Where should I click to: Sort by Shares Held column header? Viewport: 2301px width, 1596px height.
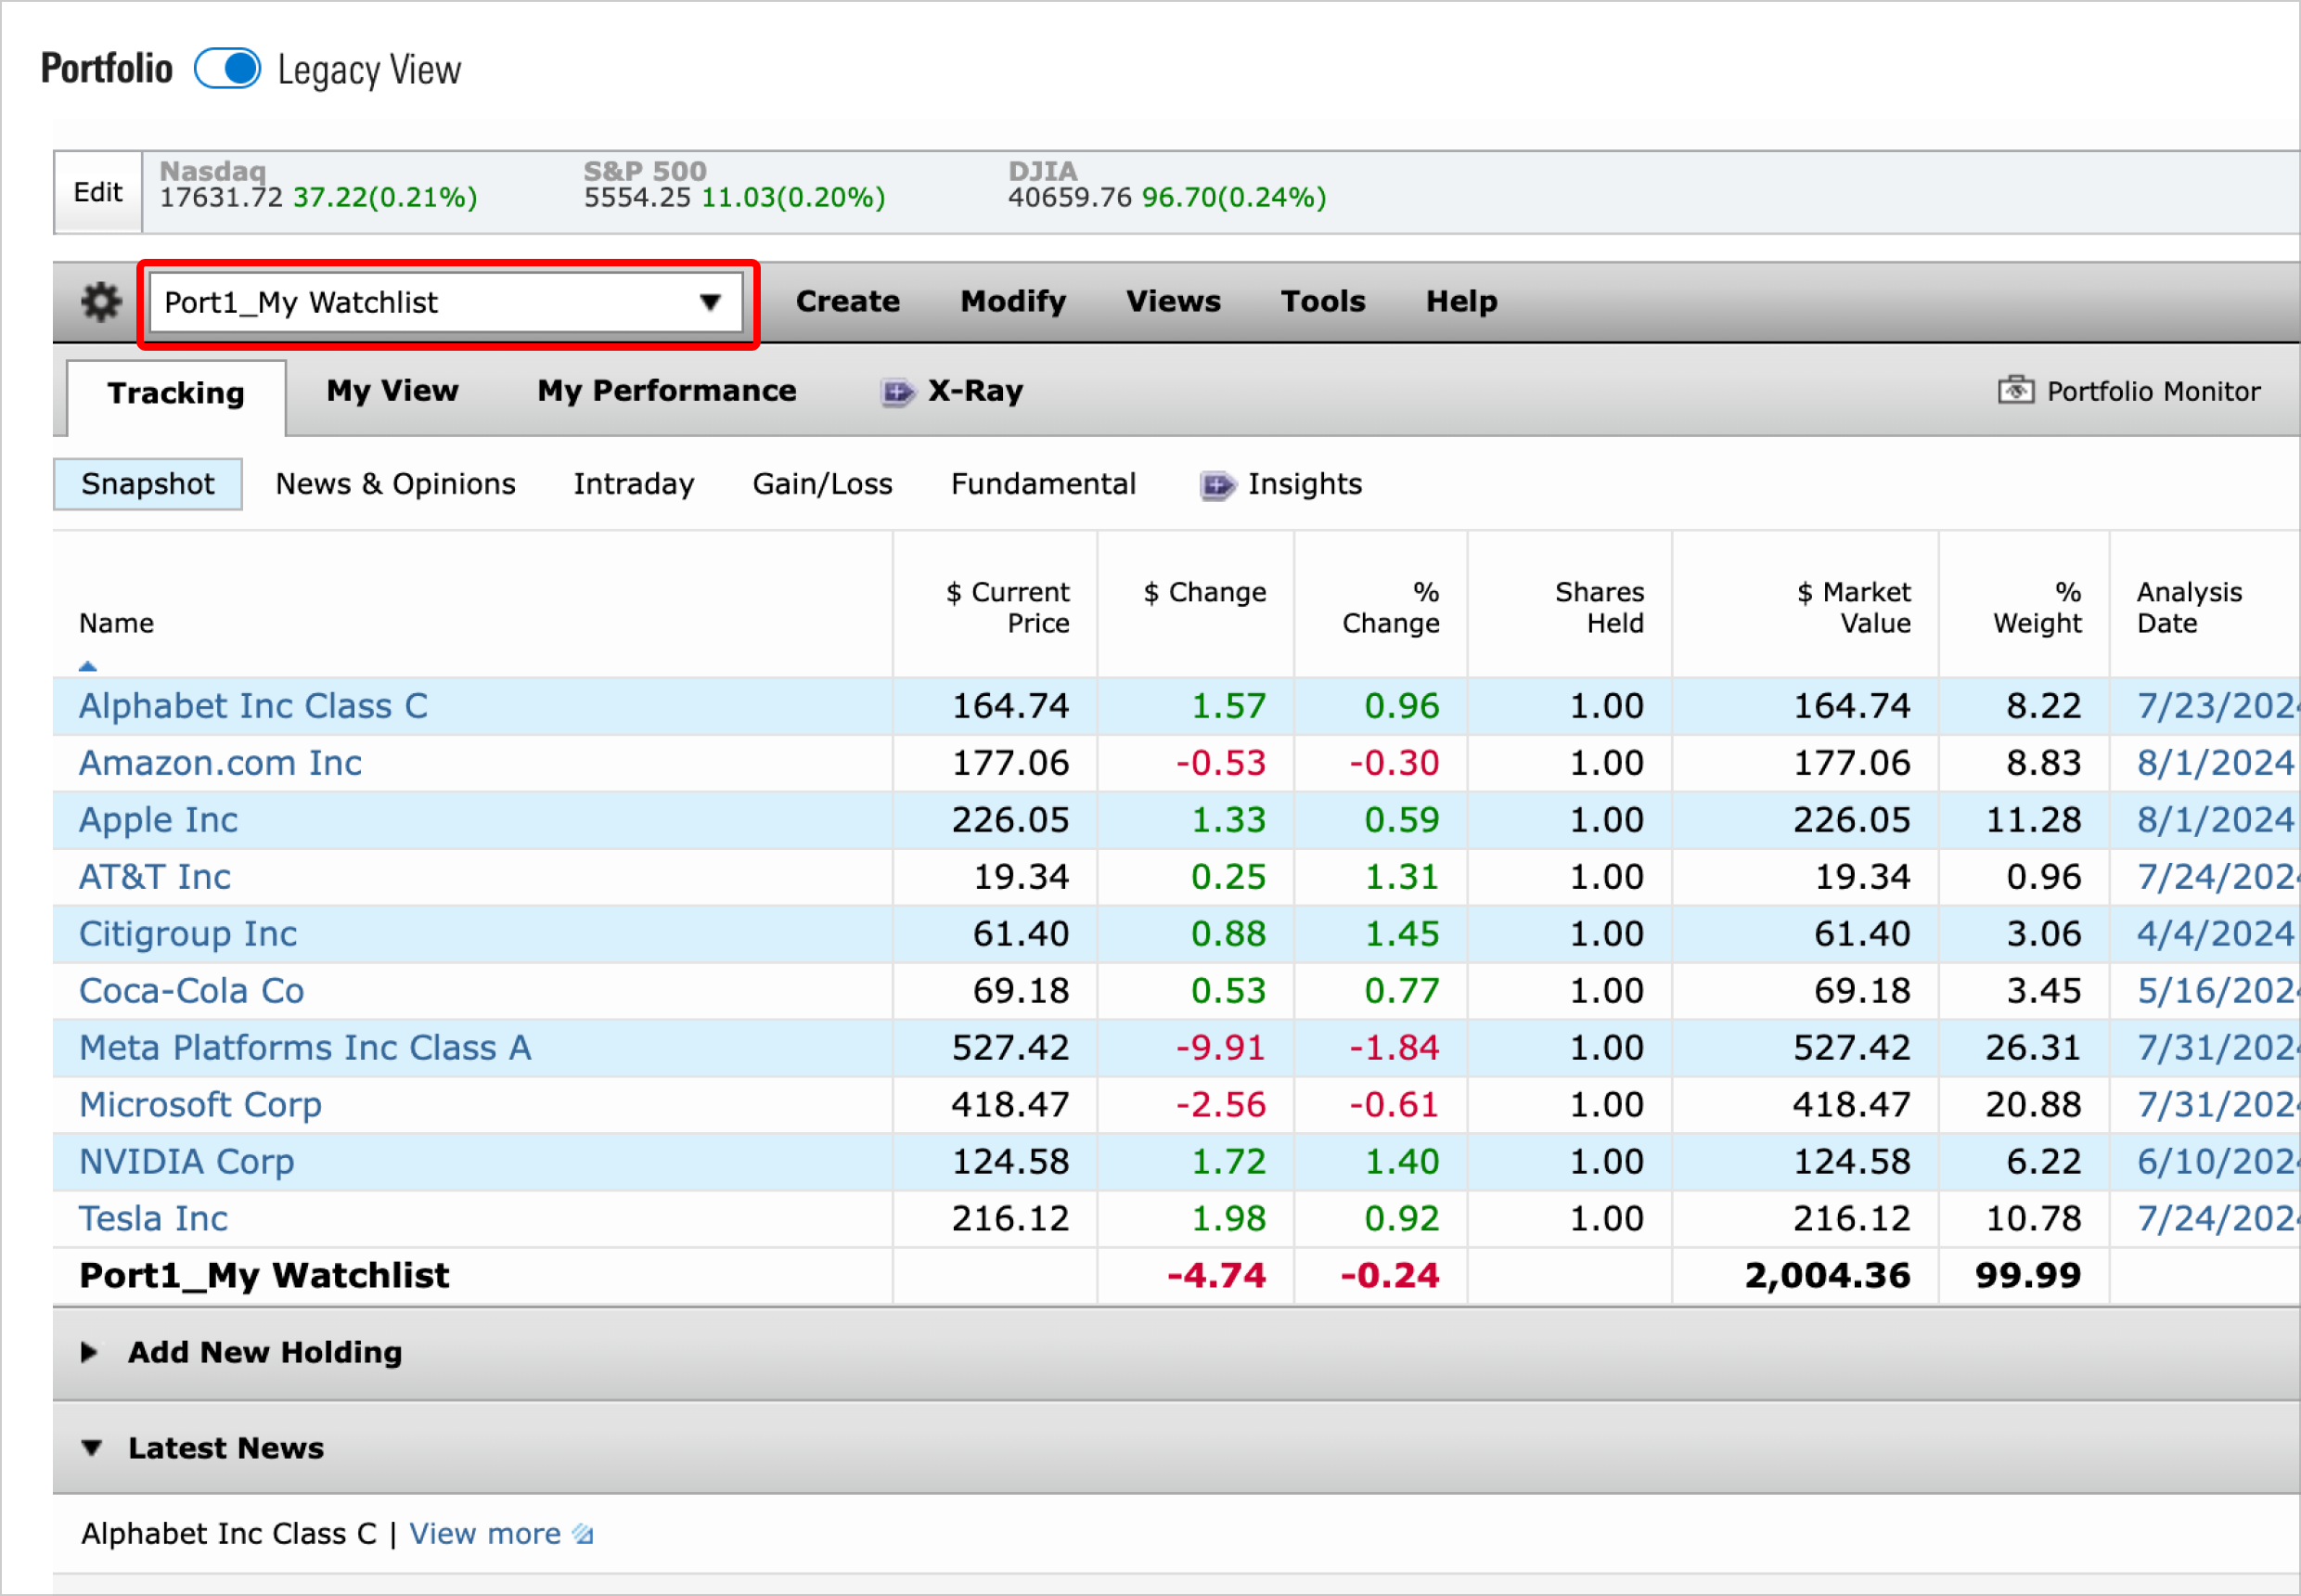click(1600, 607)
